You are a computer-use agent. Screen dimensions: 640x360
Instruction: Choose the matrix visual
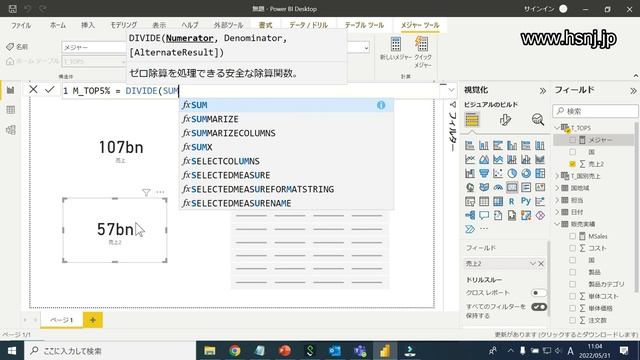pos(498,201)
